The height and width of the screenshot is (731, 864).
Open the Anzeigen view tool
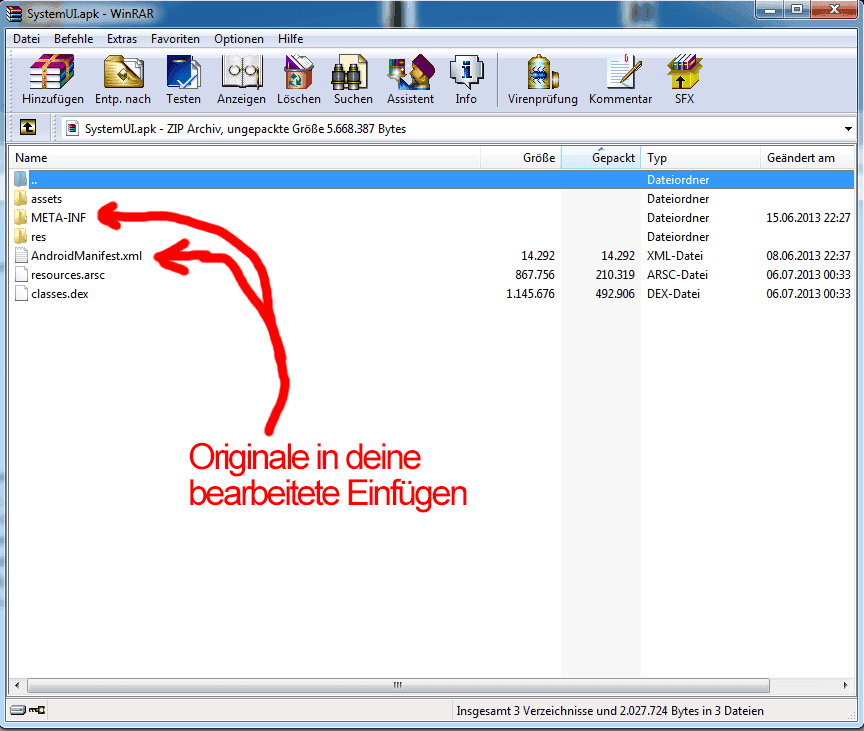[241, 72]
